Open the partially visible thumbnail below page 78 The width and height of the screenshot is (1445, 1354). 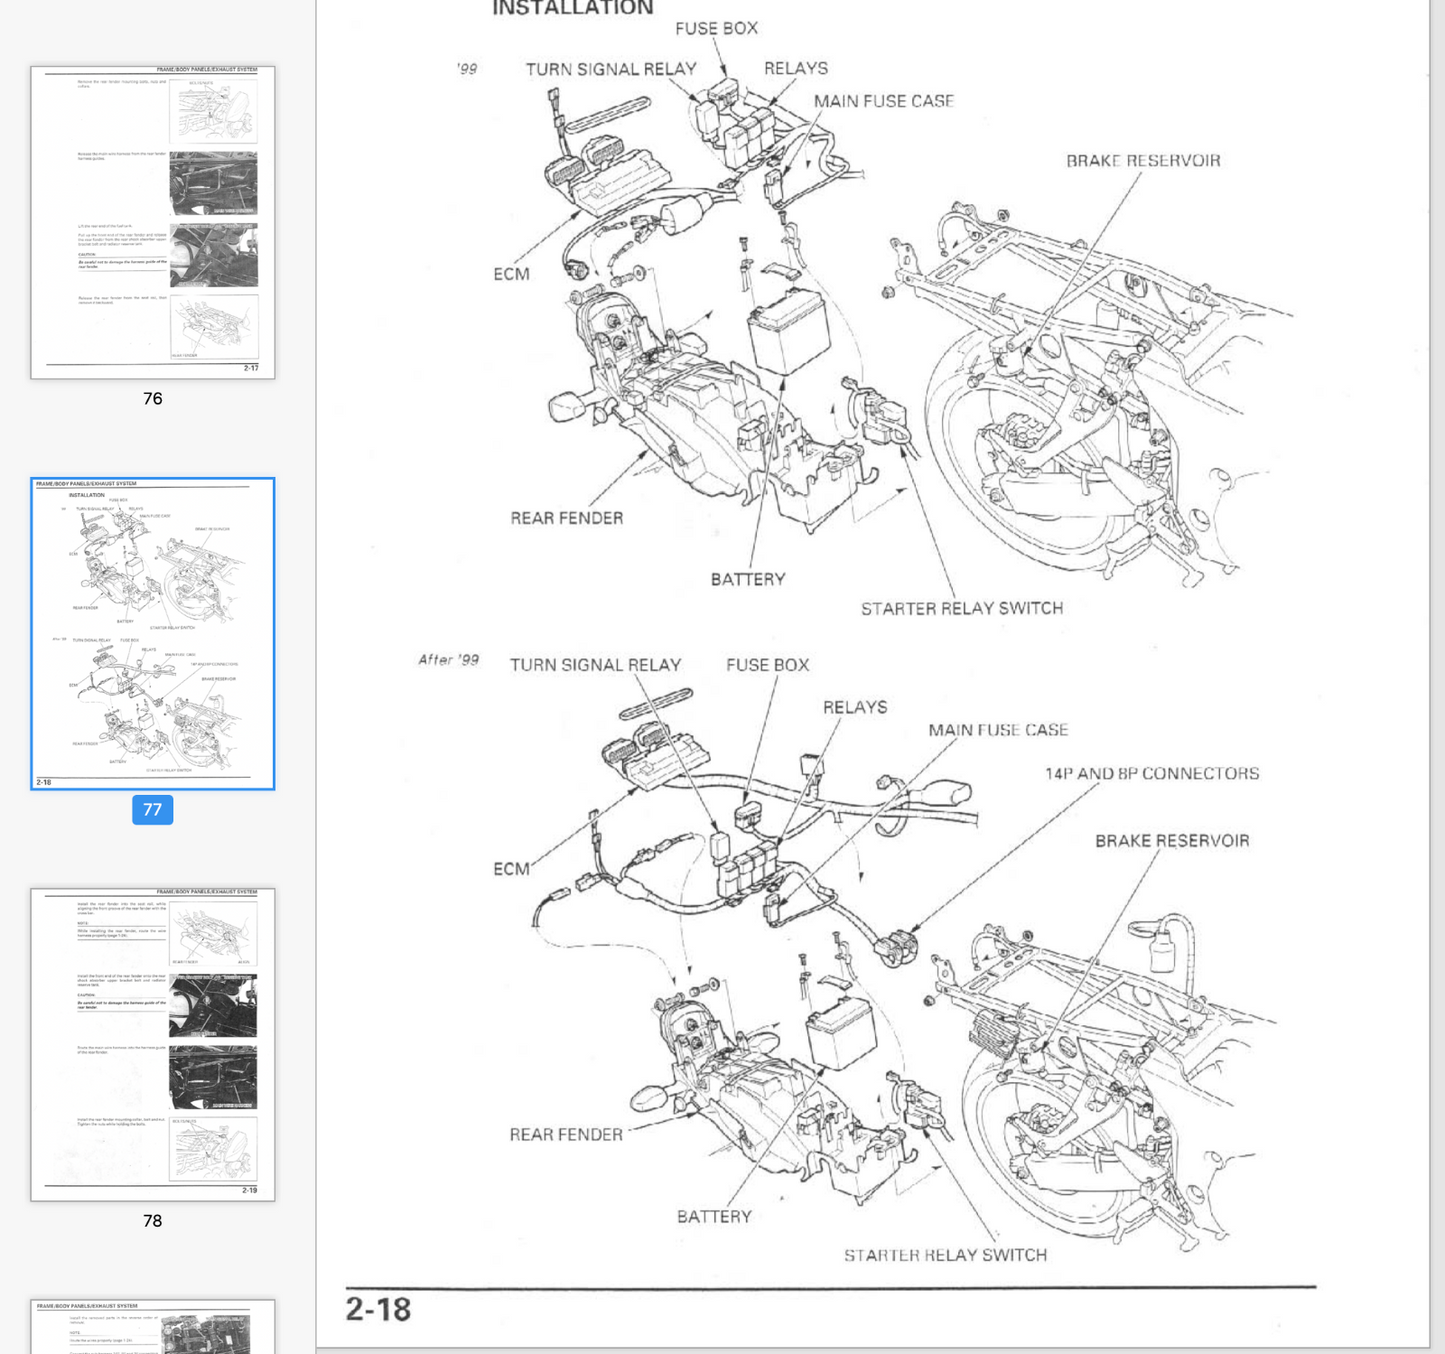153,1327
